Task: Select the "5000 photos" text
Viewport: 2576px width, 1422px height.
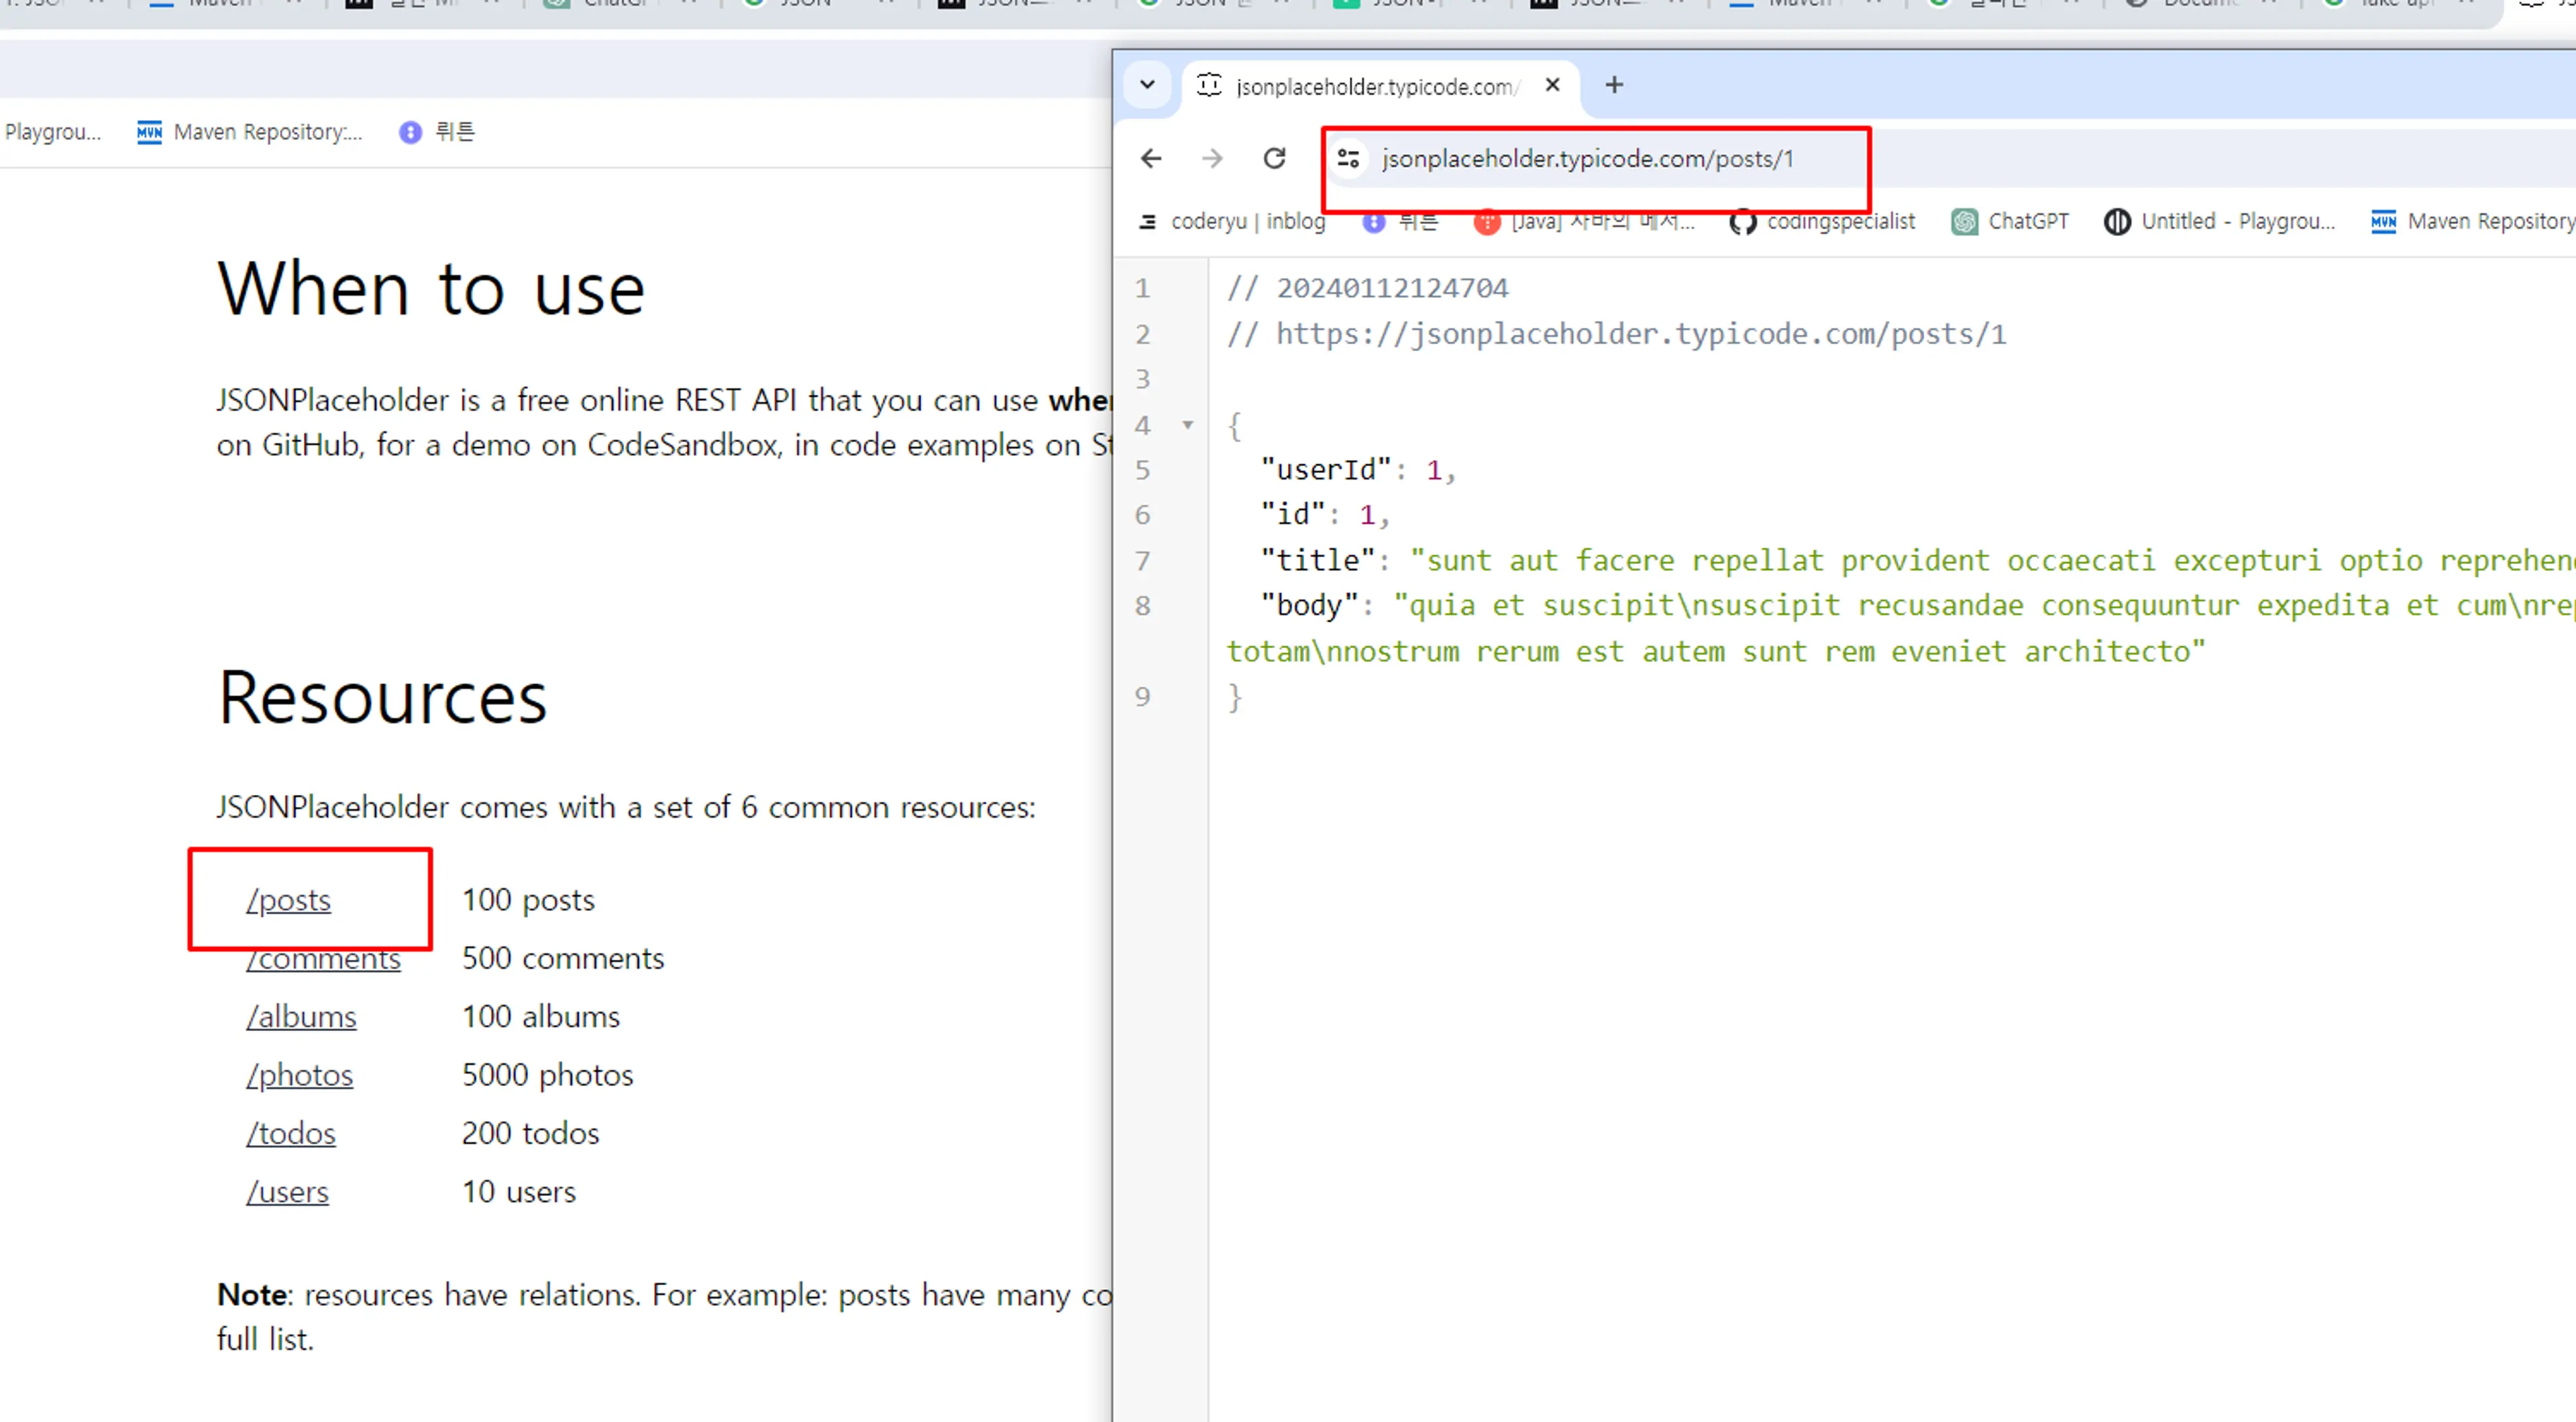Action: [x=548, y=1075]
